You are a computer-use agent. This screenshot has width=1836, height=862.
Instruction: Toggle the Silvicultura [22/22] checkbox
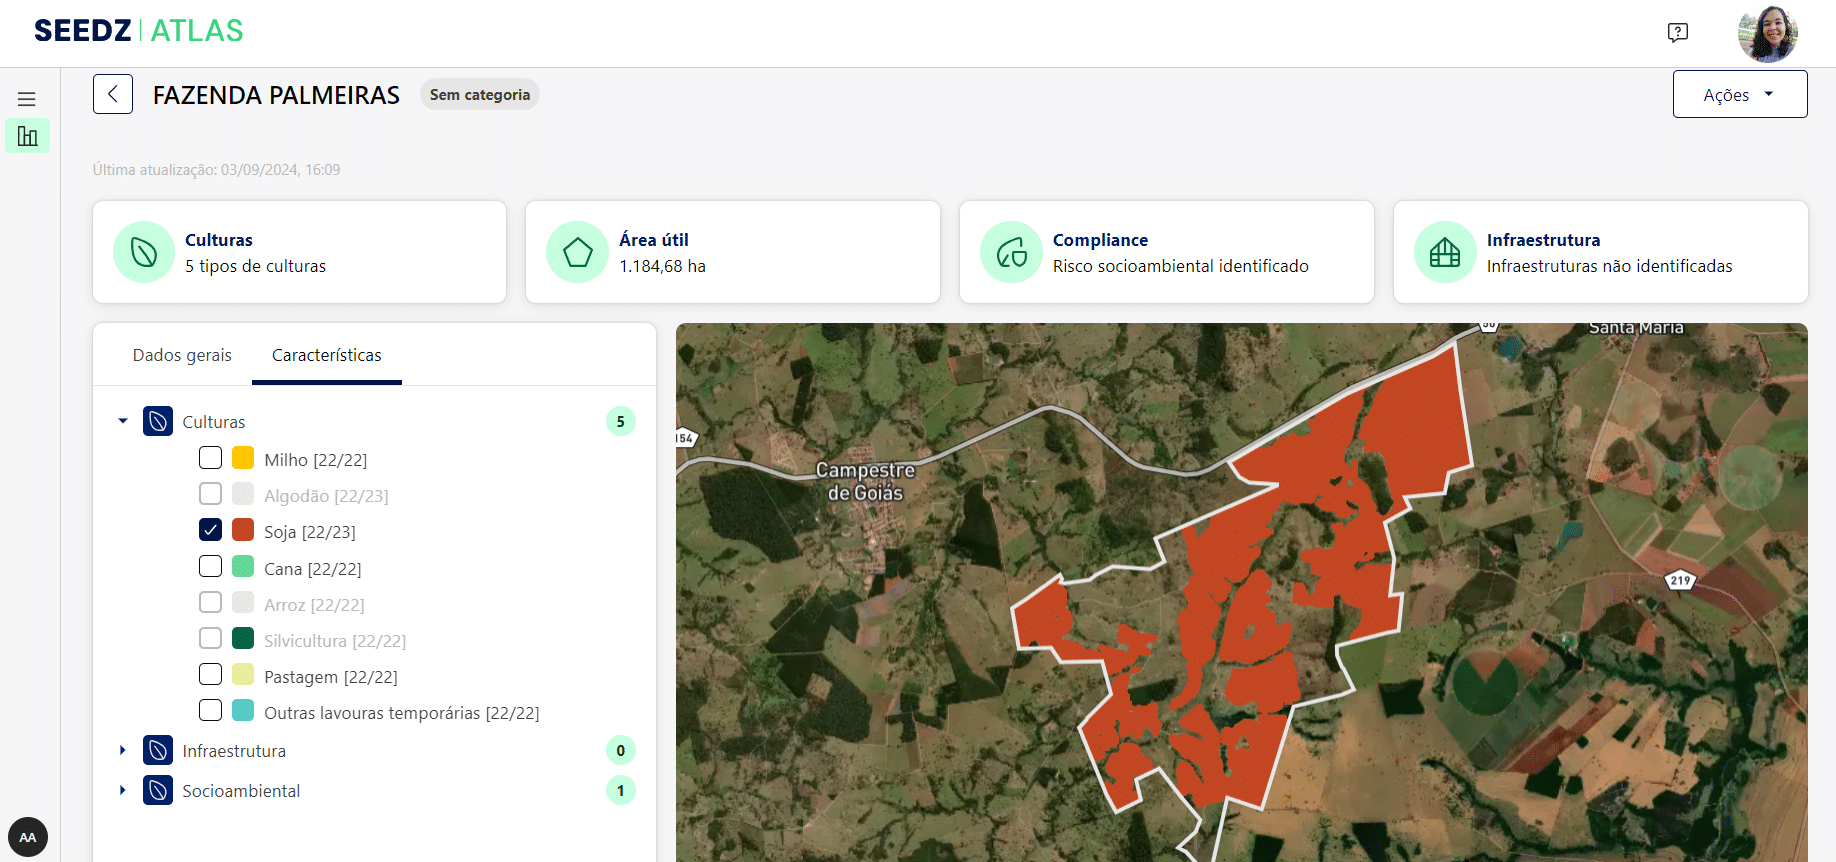210,639
